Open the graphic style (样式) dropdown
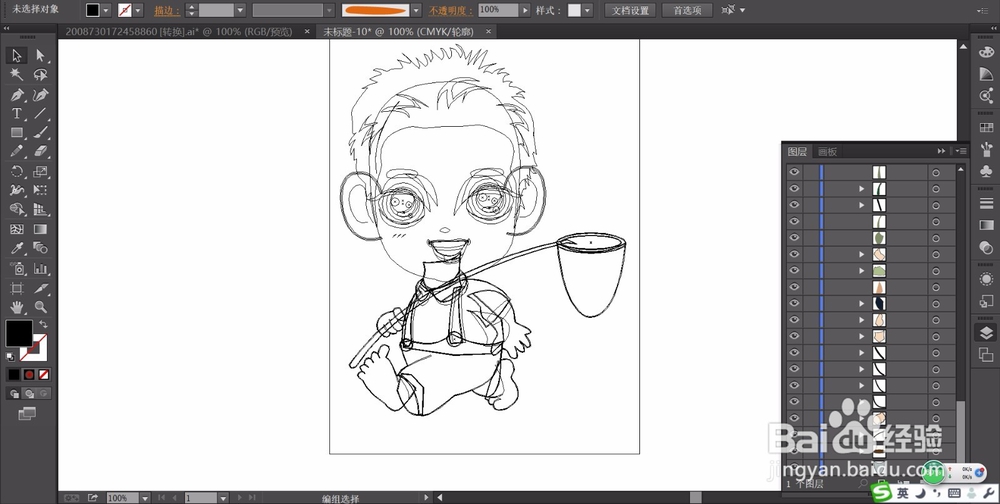Screen dimensions: 1000x504 point(587,10)
